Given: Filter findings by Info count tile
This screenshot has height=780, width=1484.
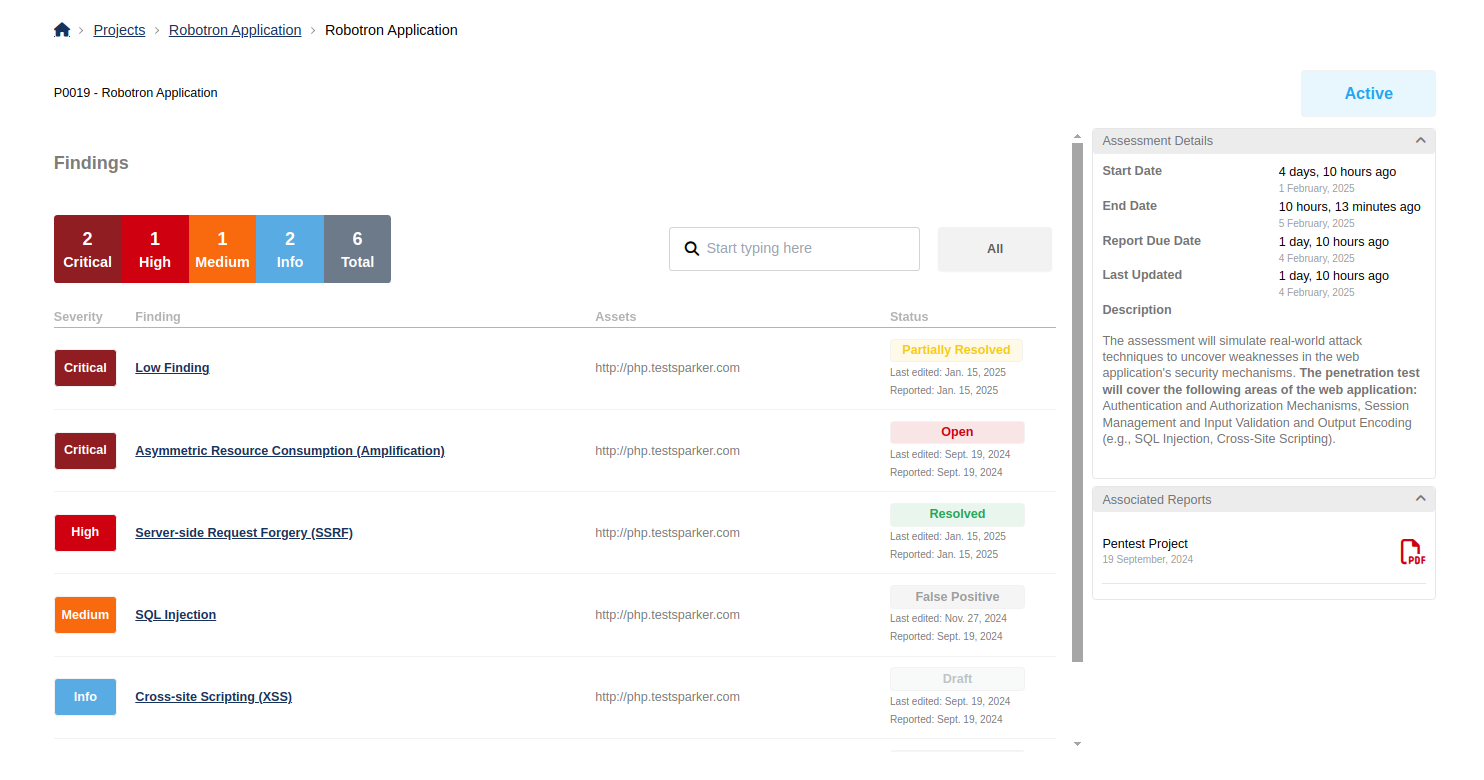Looking at the screenshot, I should (x=290, y=249).
